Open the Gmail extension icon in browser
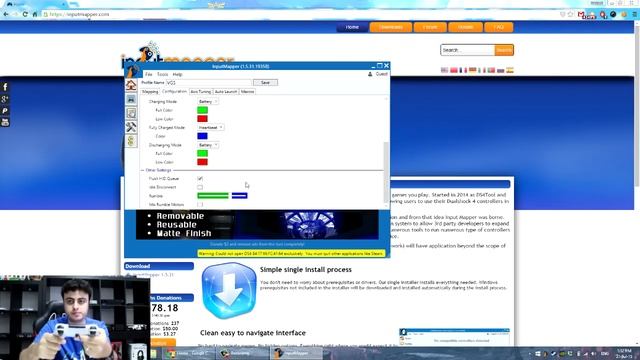 (581, 14)
